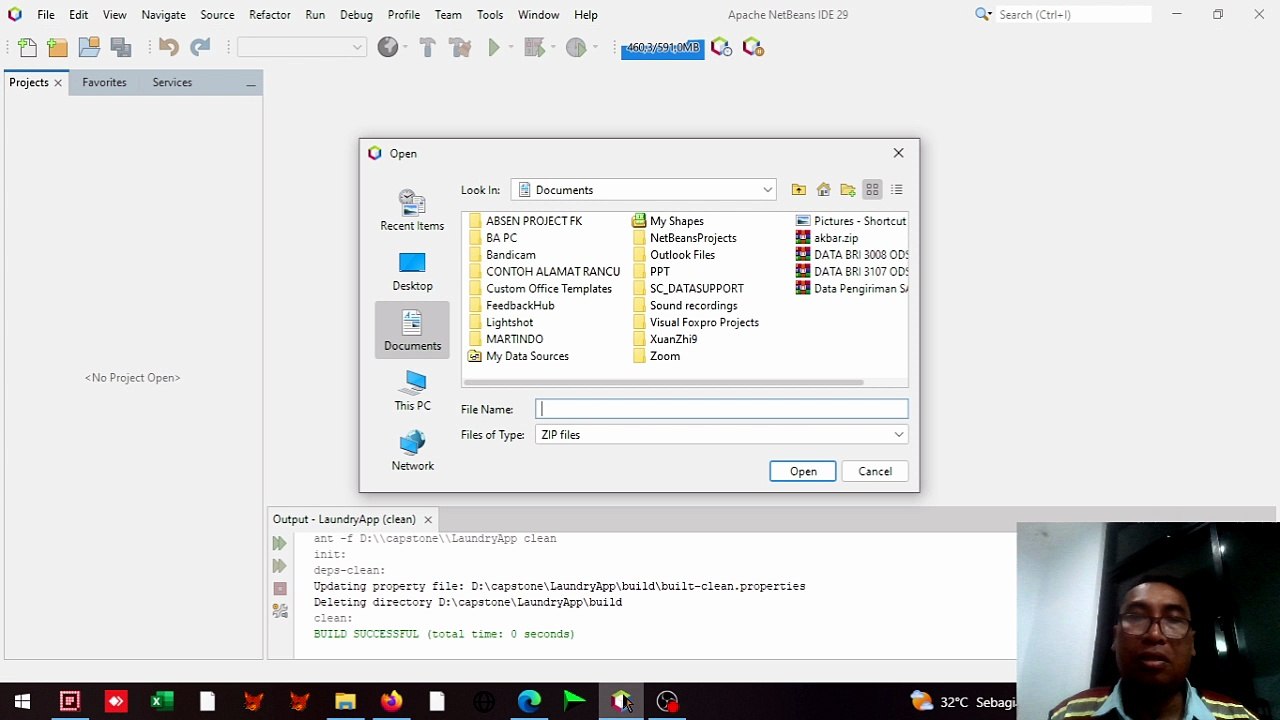Image resolution: width=1280 pixels, height=720 pixels.
Task: Click the Clean and Build icon
Action: coord(460,47)
